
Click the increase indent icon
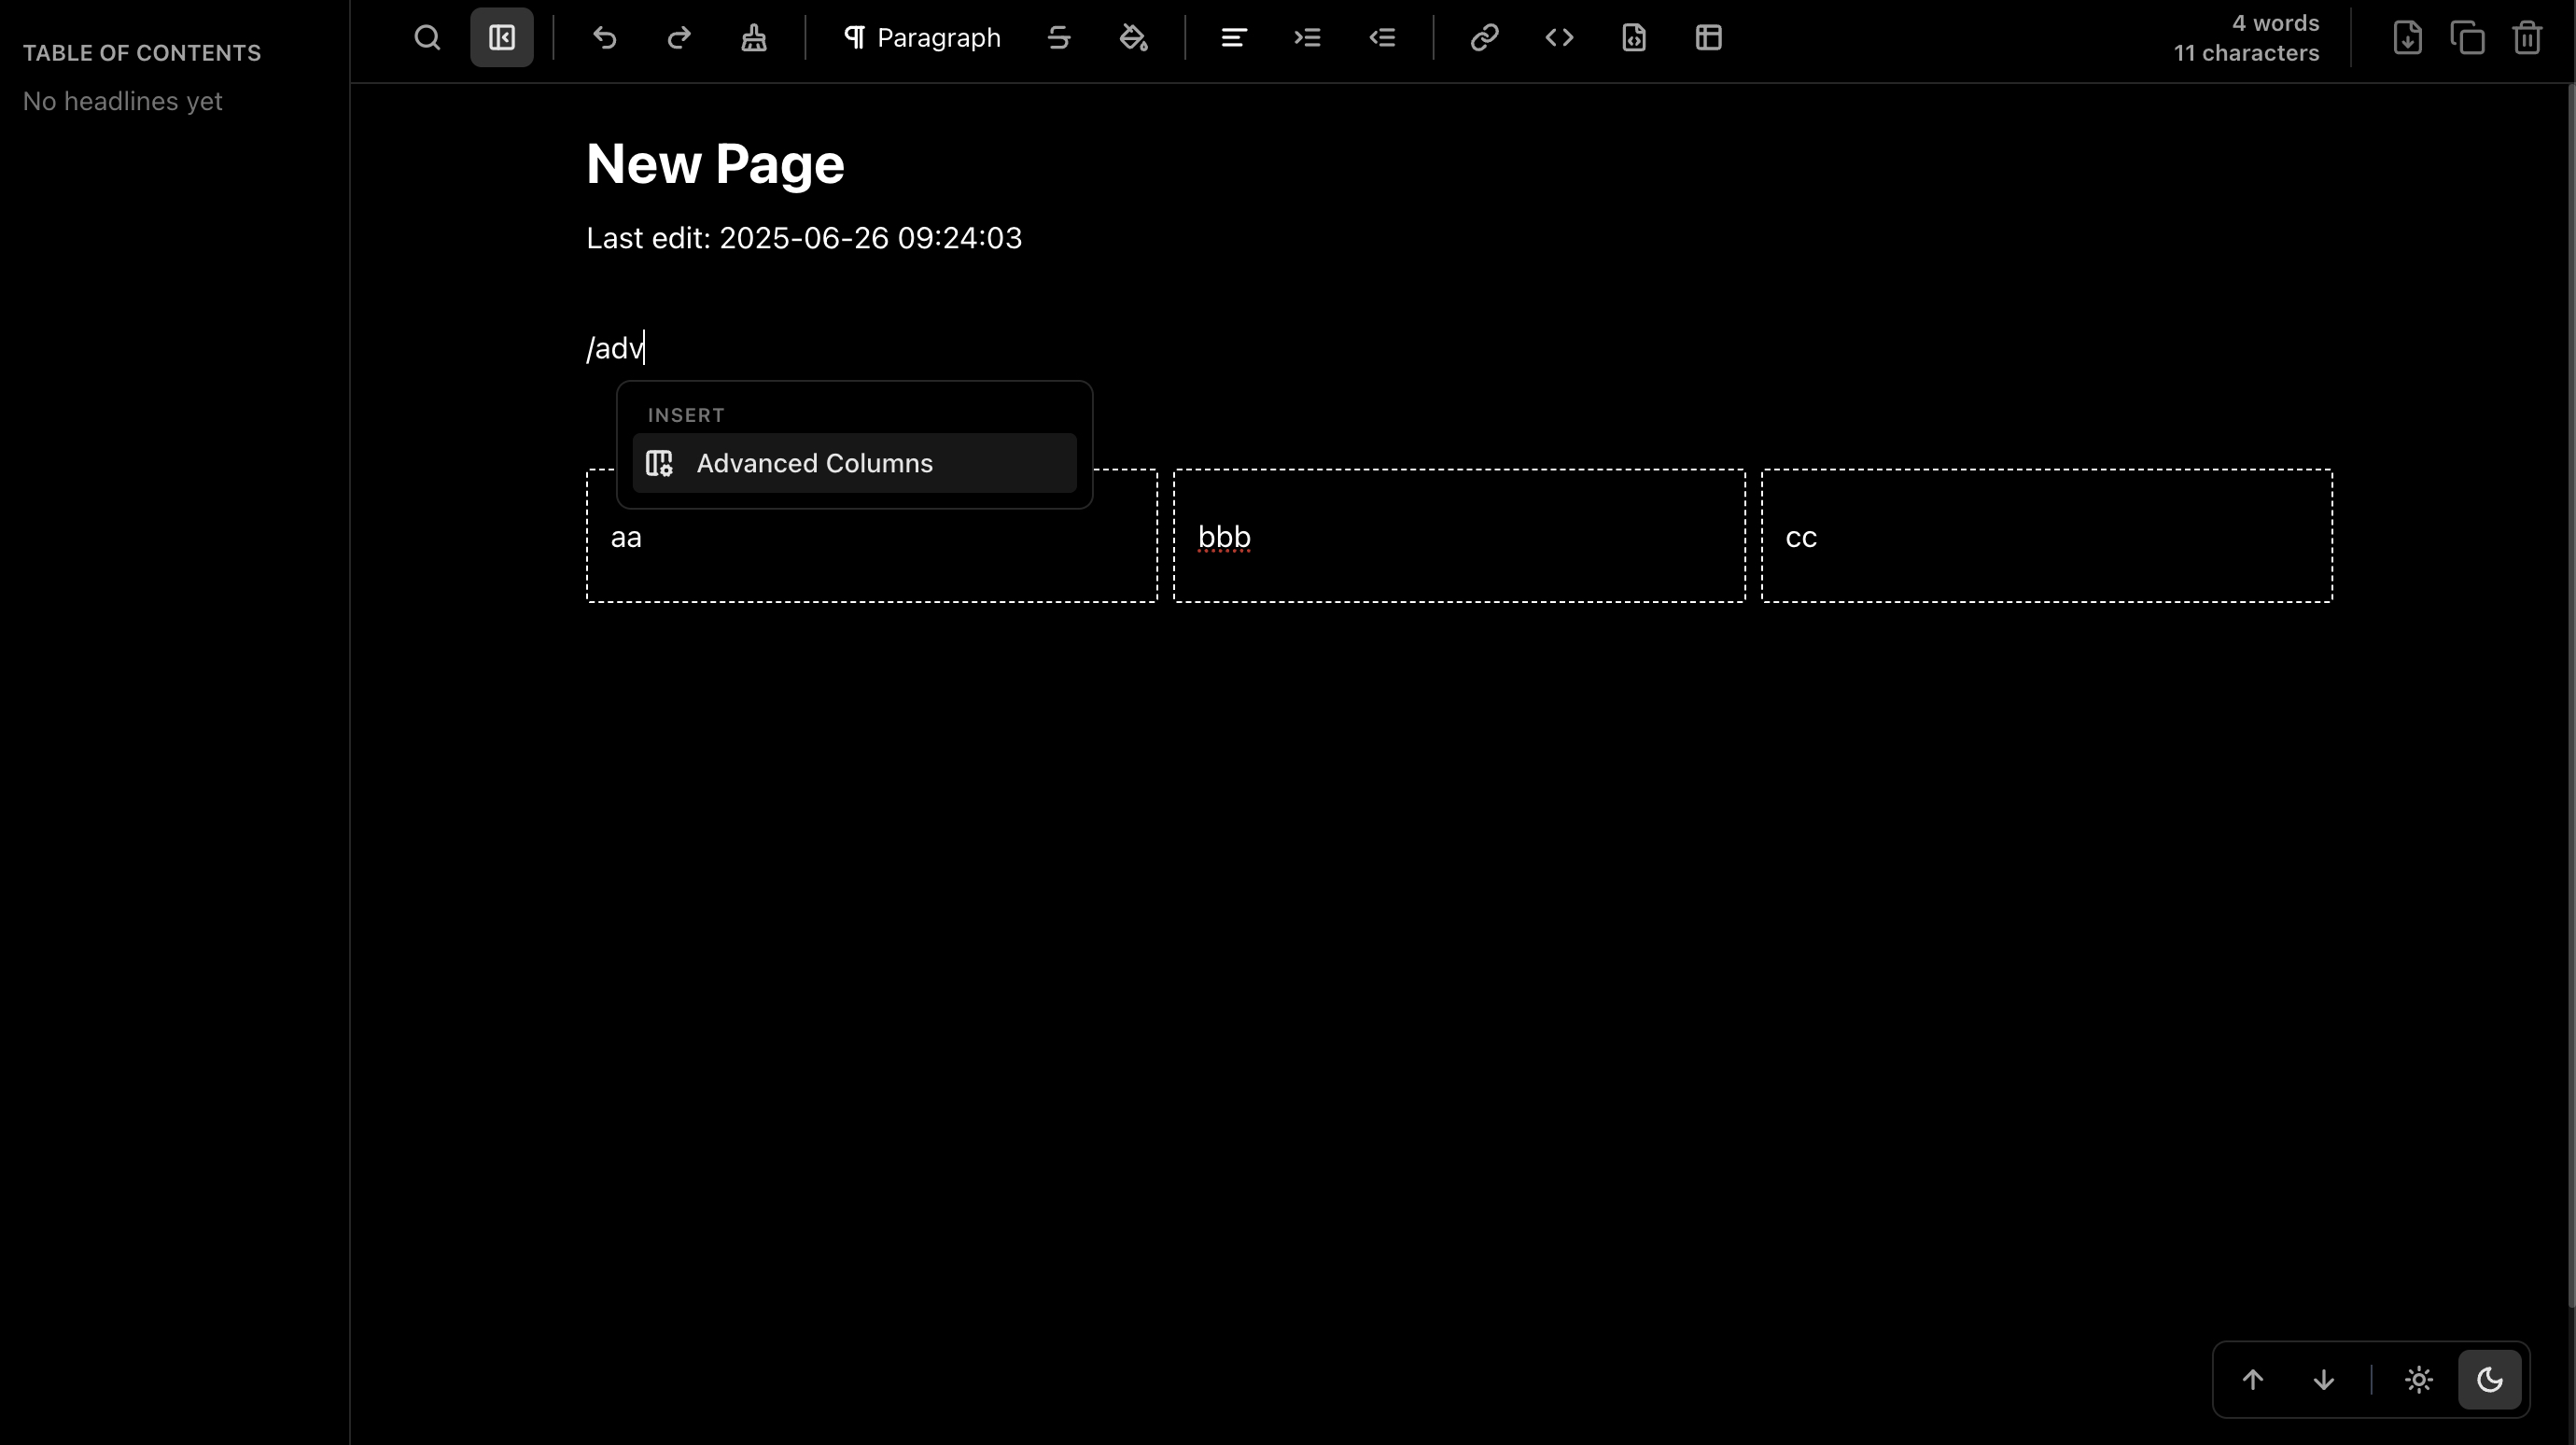[x=1308, y=38]
